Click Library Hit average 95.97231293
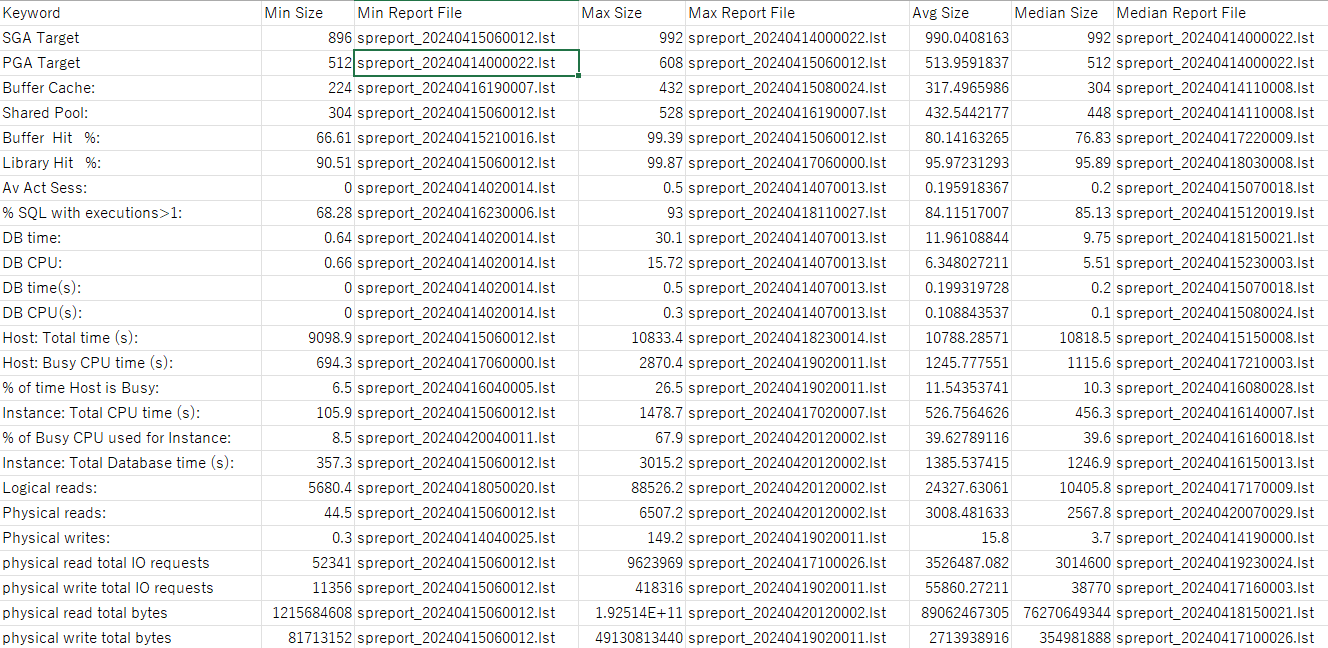The image size is (1328, 648). [961, 163]
